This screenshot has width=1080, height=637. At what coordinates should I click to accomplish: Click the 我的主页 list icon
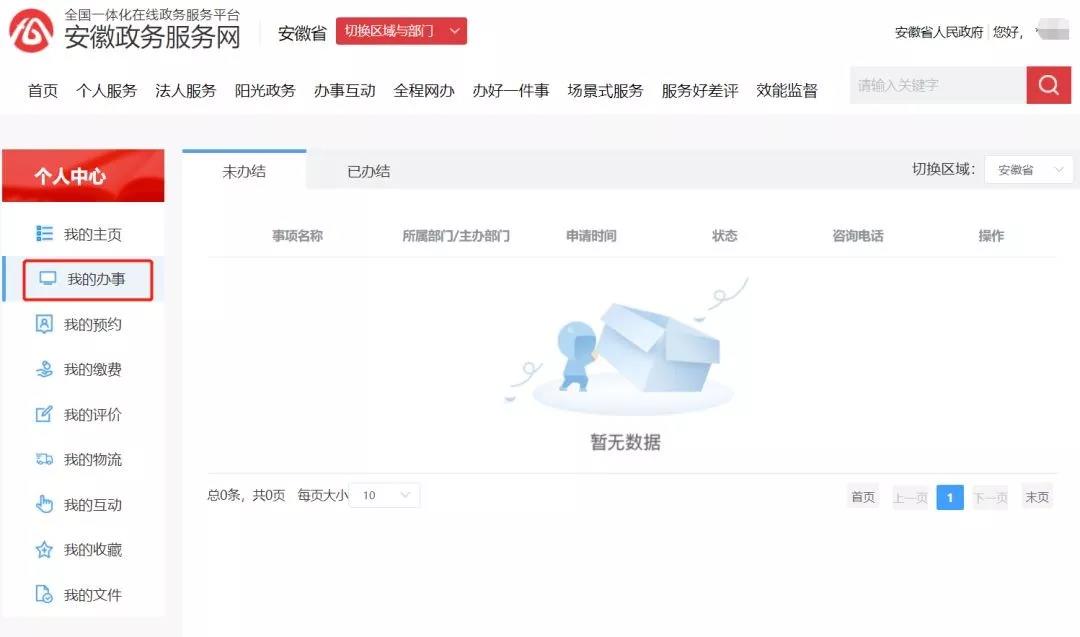tap(44, 234)
